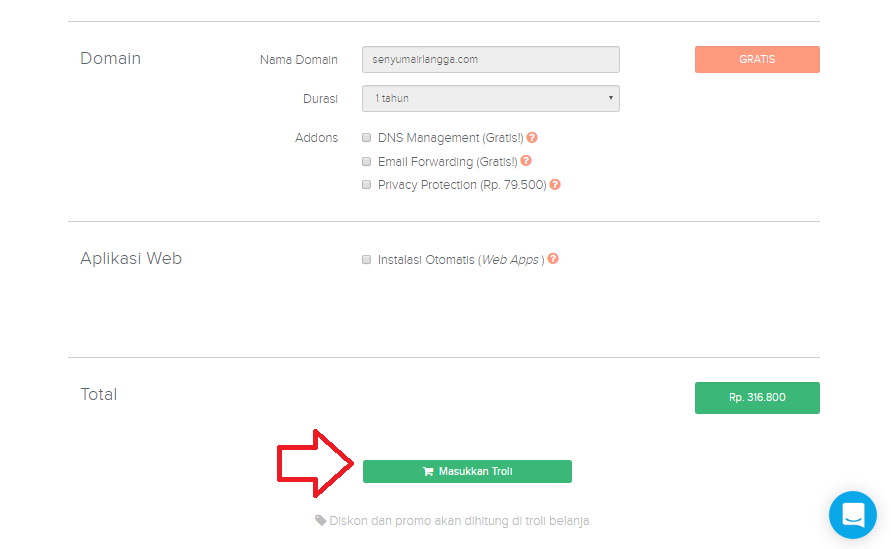Click the cart icon on Masukkan Troli

coord(428,472)
